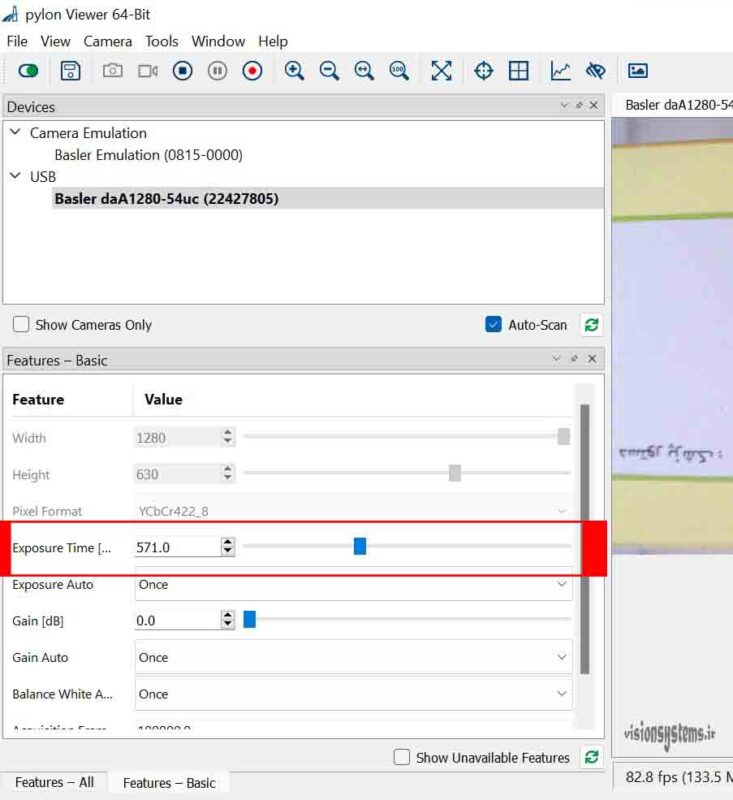Open Devices panel dropdown chevron
The width and height of the screenshot is (733, 800).
coord(564,105)
